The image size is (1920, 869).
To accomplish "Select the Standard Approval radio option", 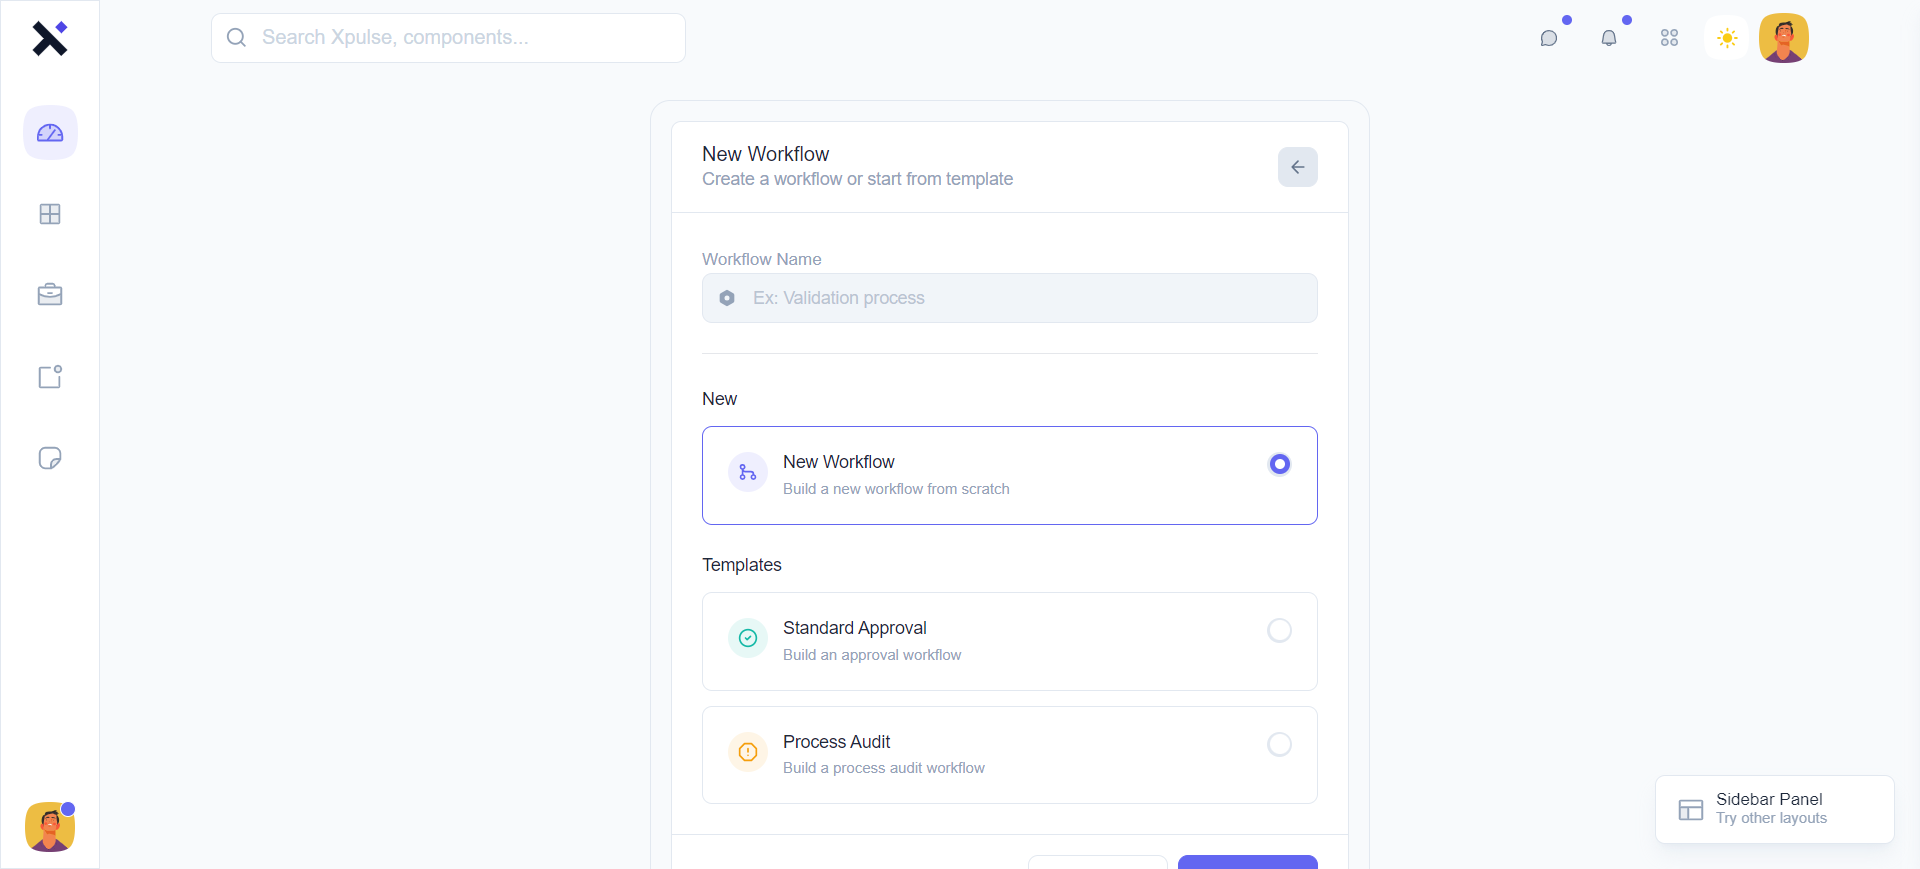I will pos(1279,630).
